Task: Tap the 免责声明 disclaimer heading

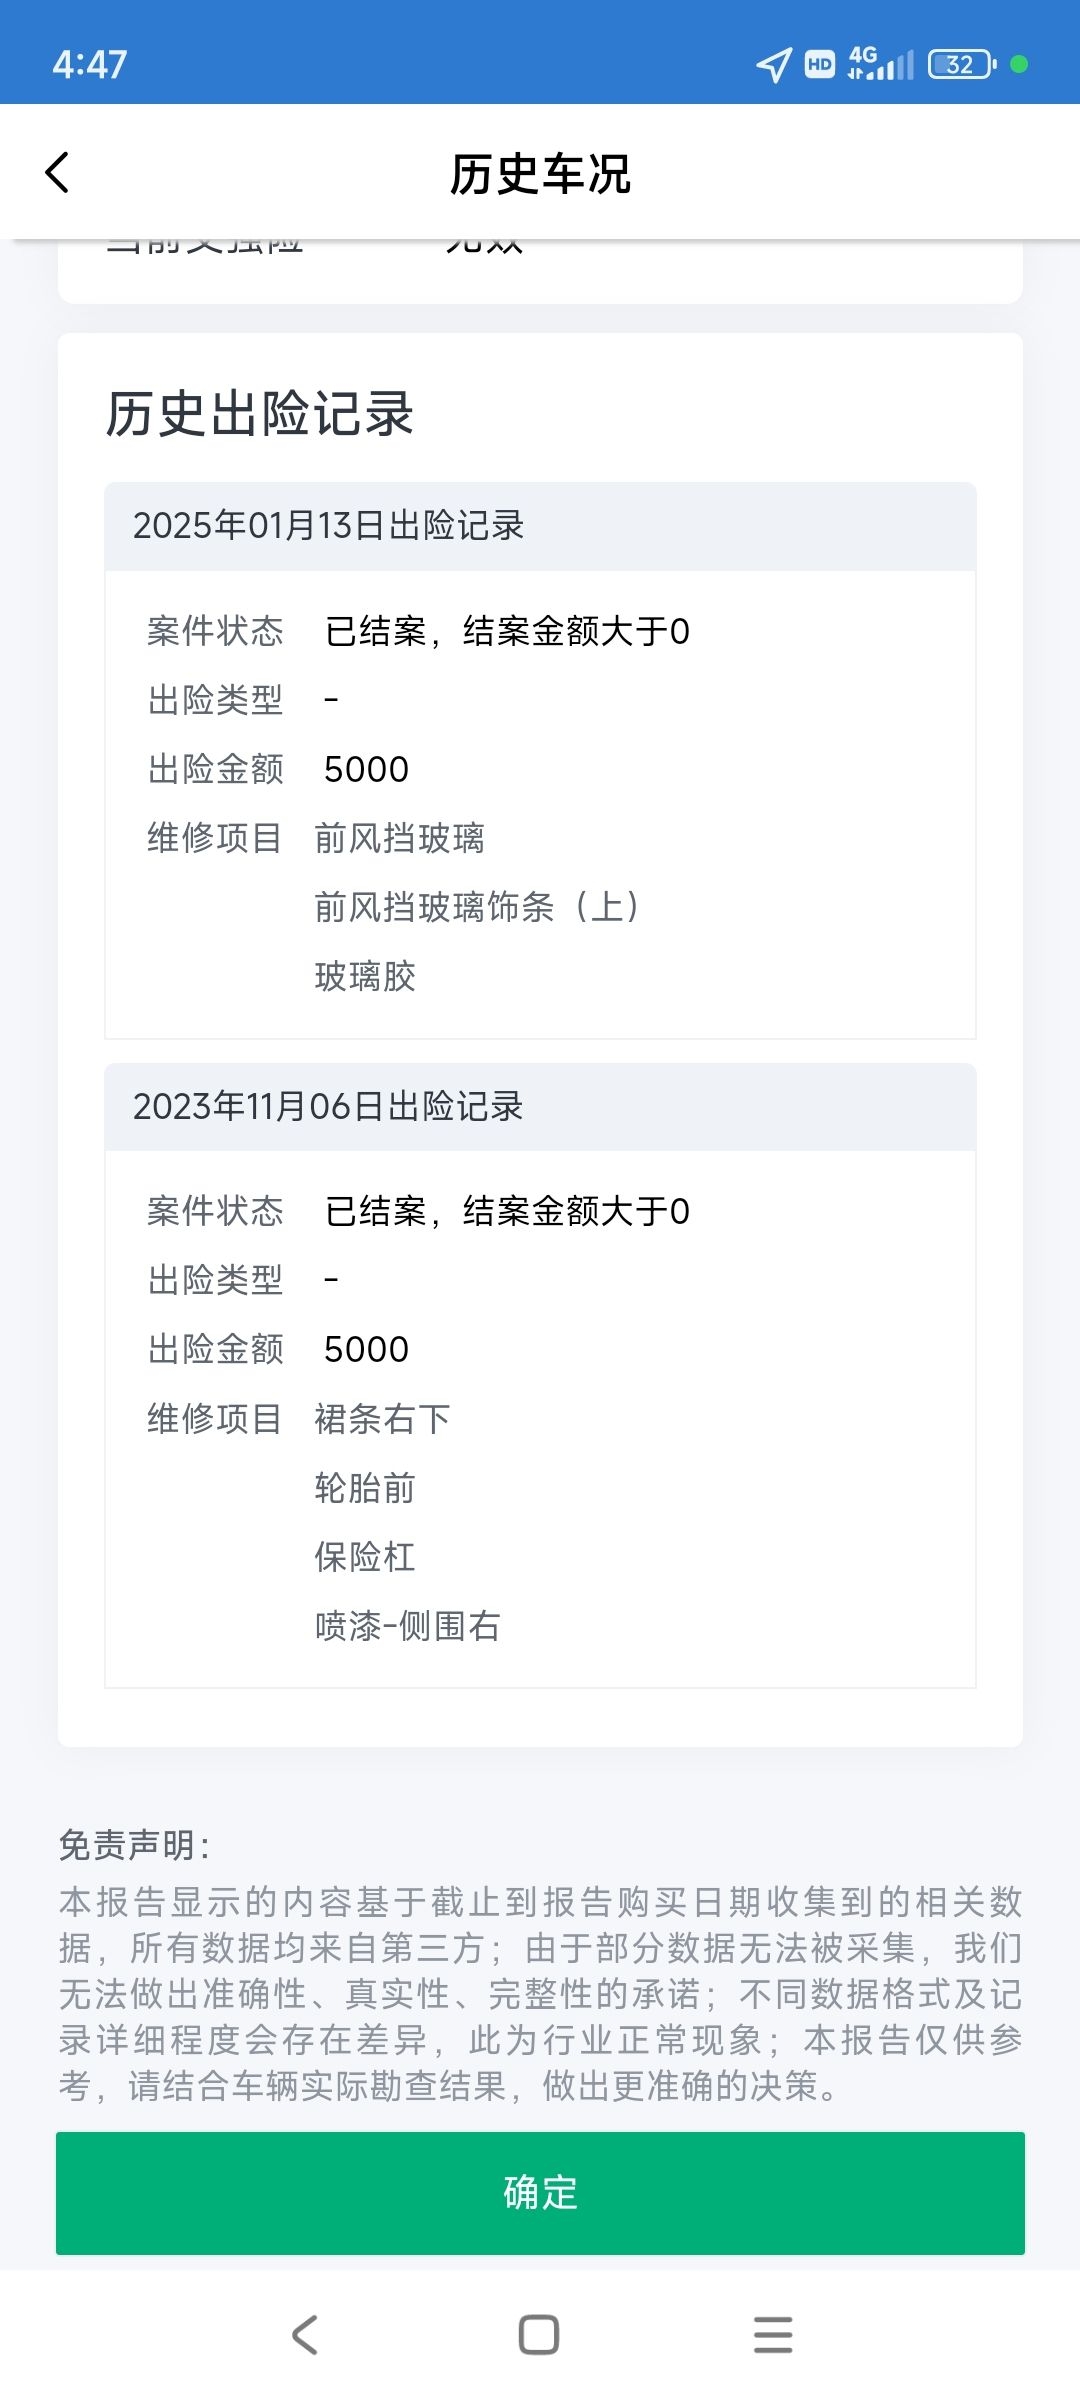Action: coord(134,1845)
